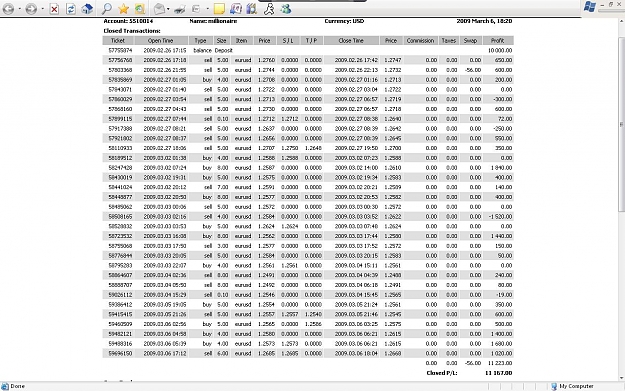Expand the Edit button dropdown arrow
The height and width of the screenshot is (391, 625).
tap(207, 9)
